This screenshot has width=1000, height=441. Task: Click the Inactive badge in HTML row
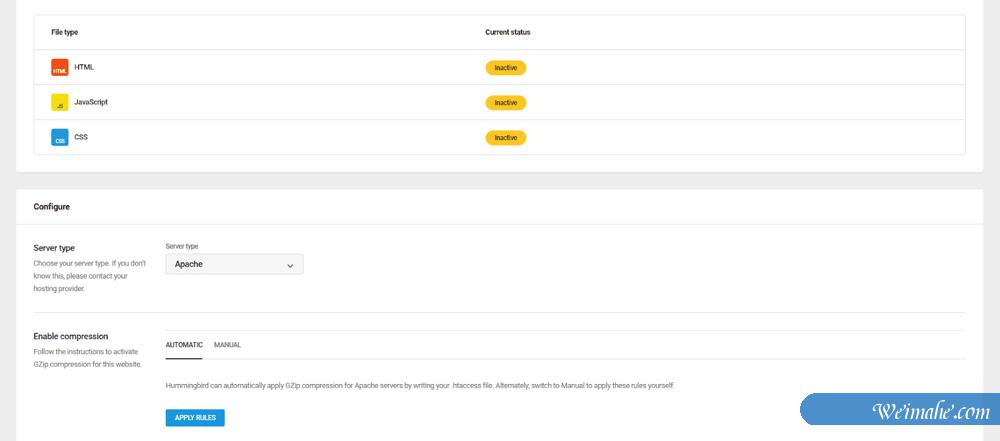click(x=505, y=68)
